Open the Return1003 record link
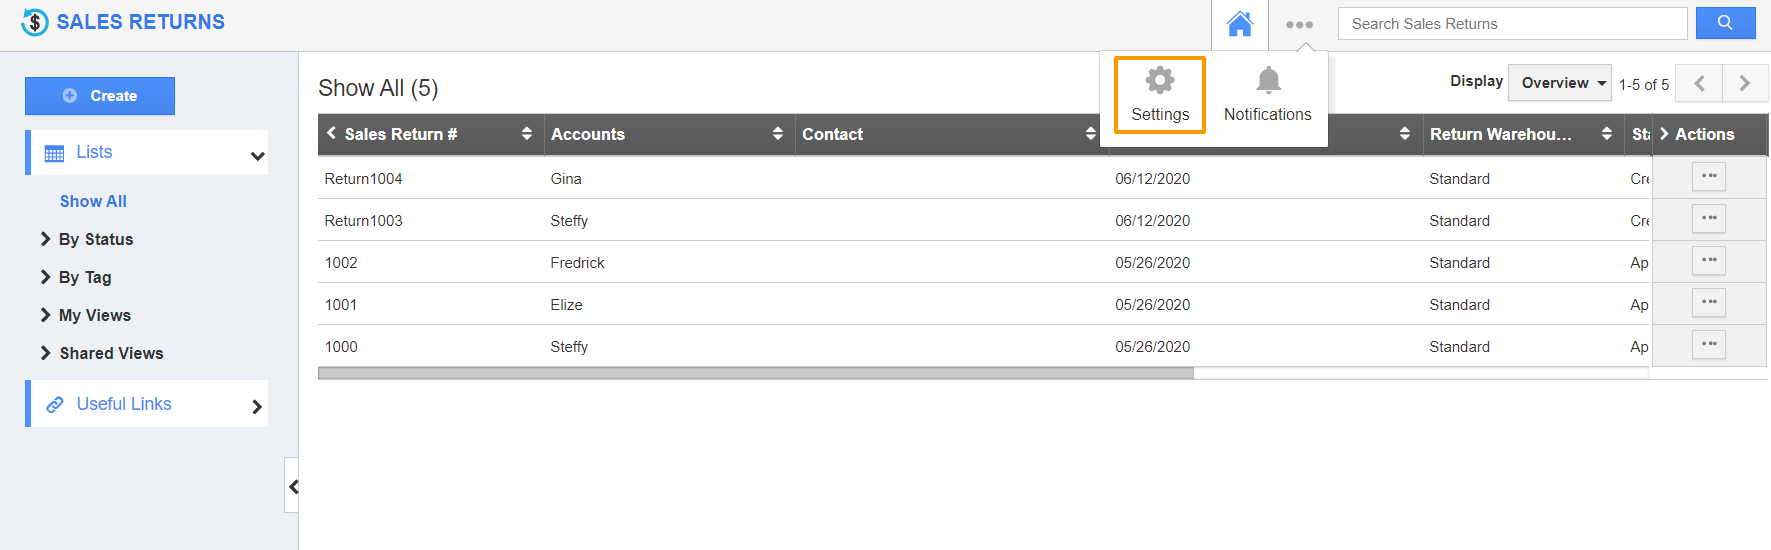This screenshot has width=1771, height=550. pos(363,221)
